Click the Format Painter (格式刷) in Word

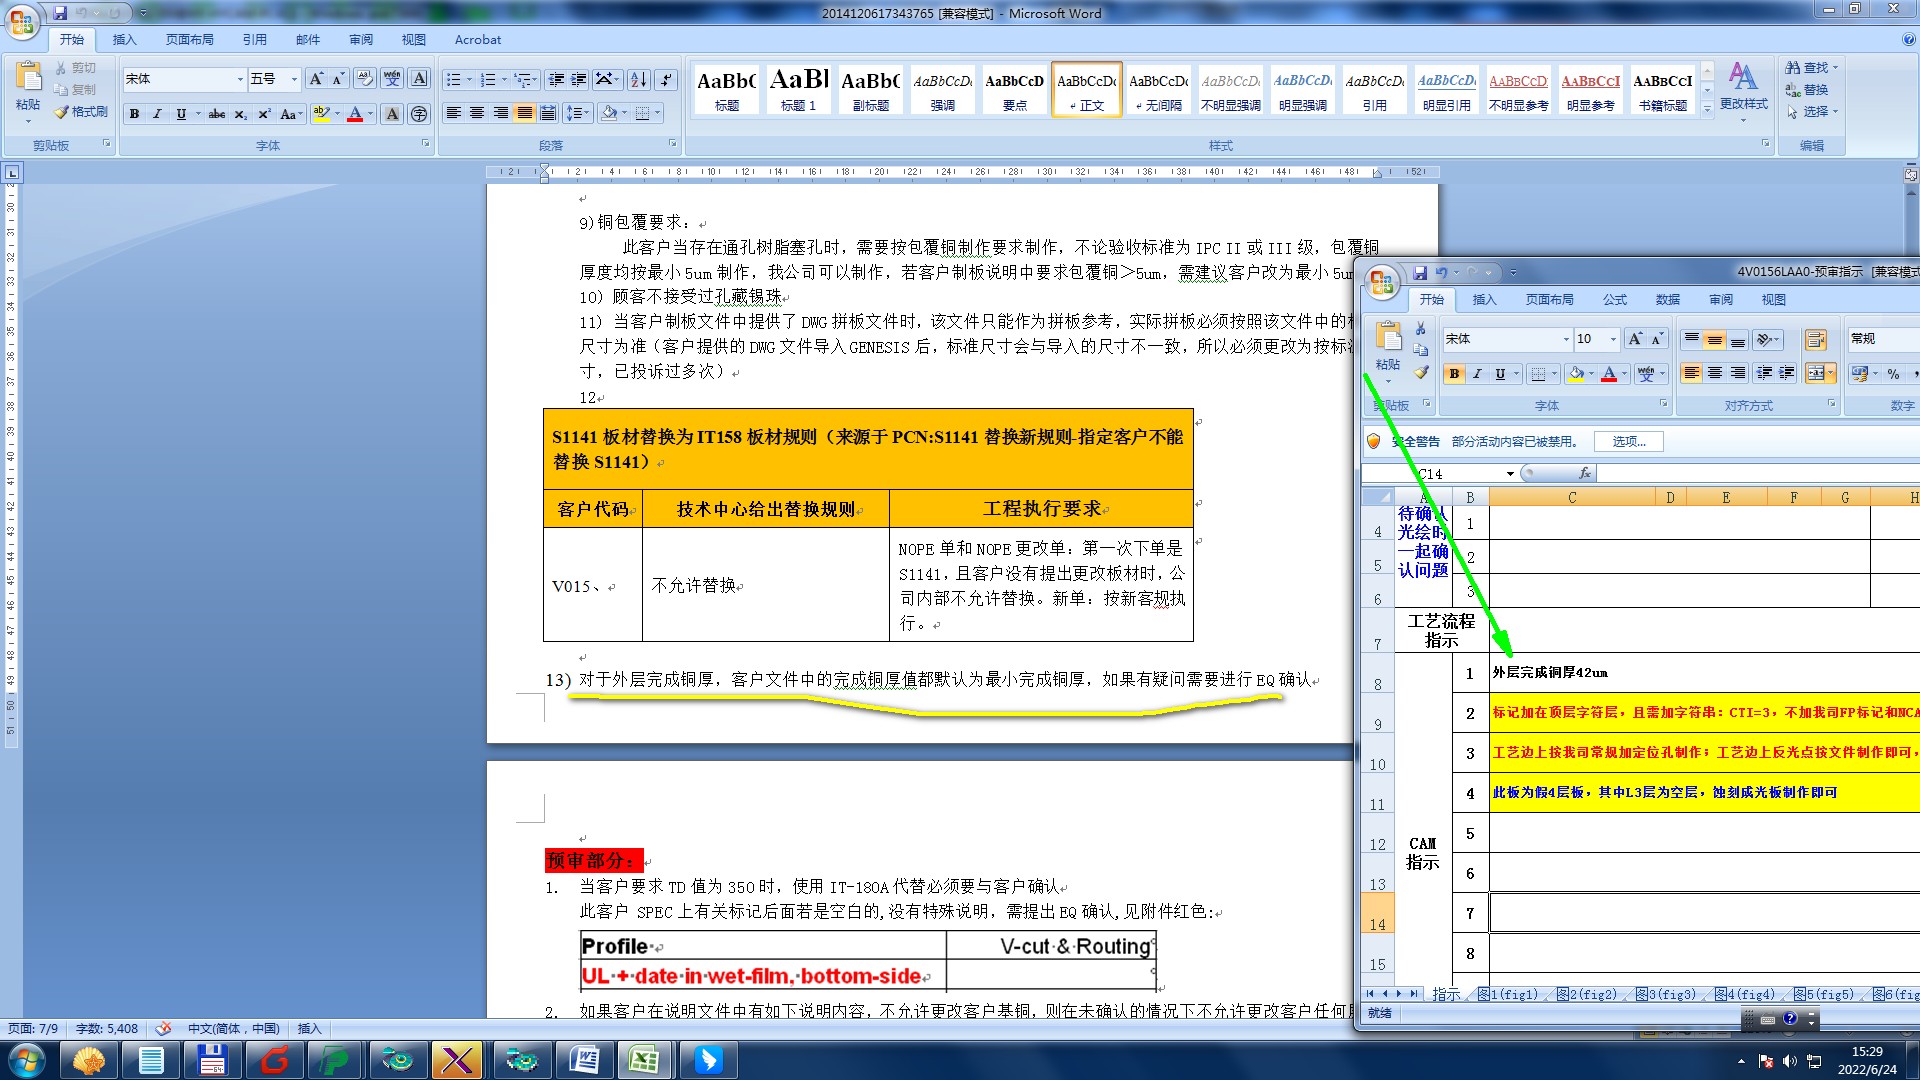coord(81,112)
